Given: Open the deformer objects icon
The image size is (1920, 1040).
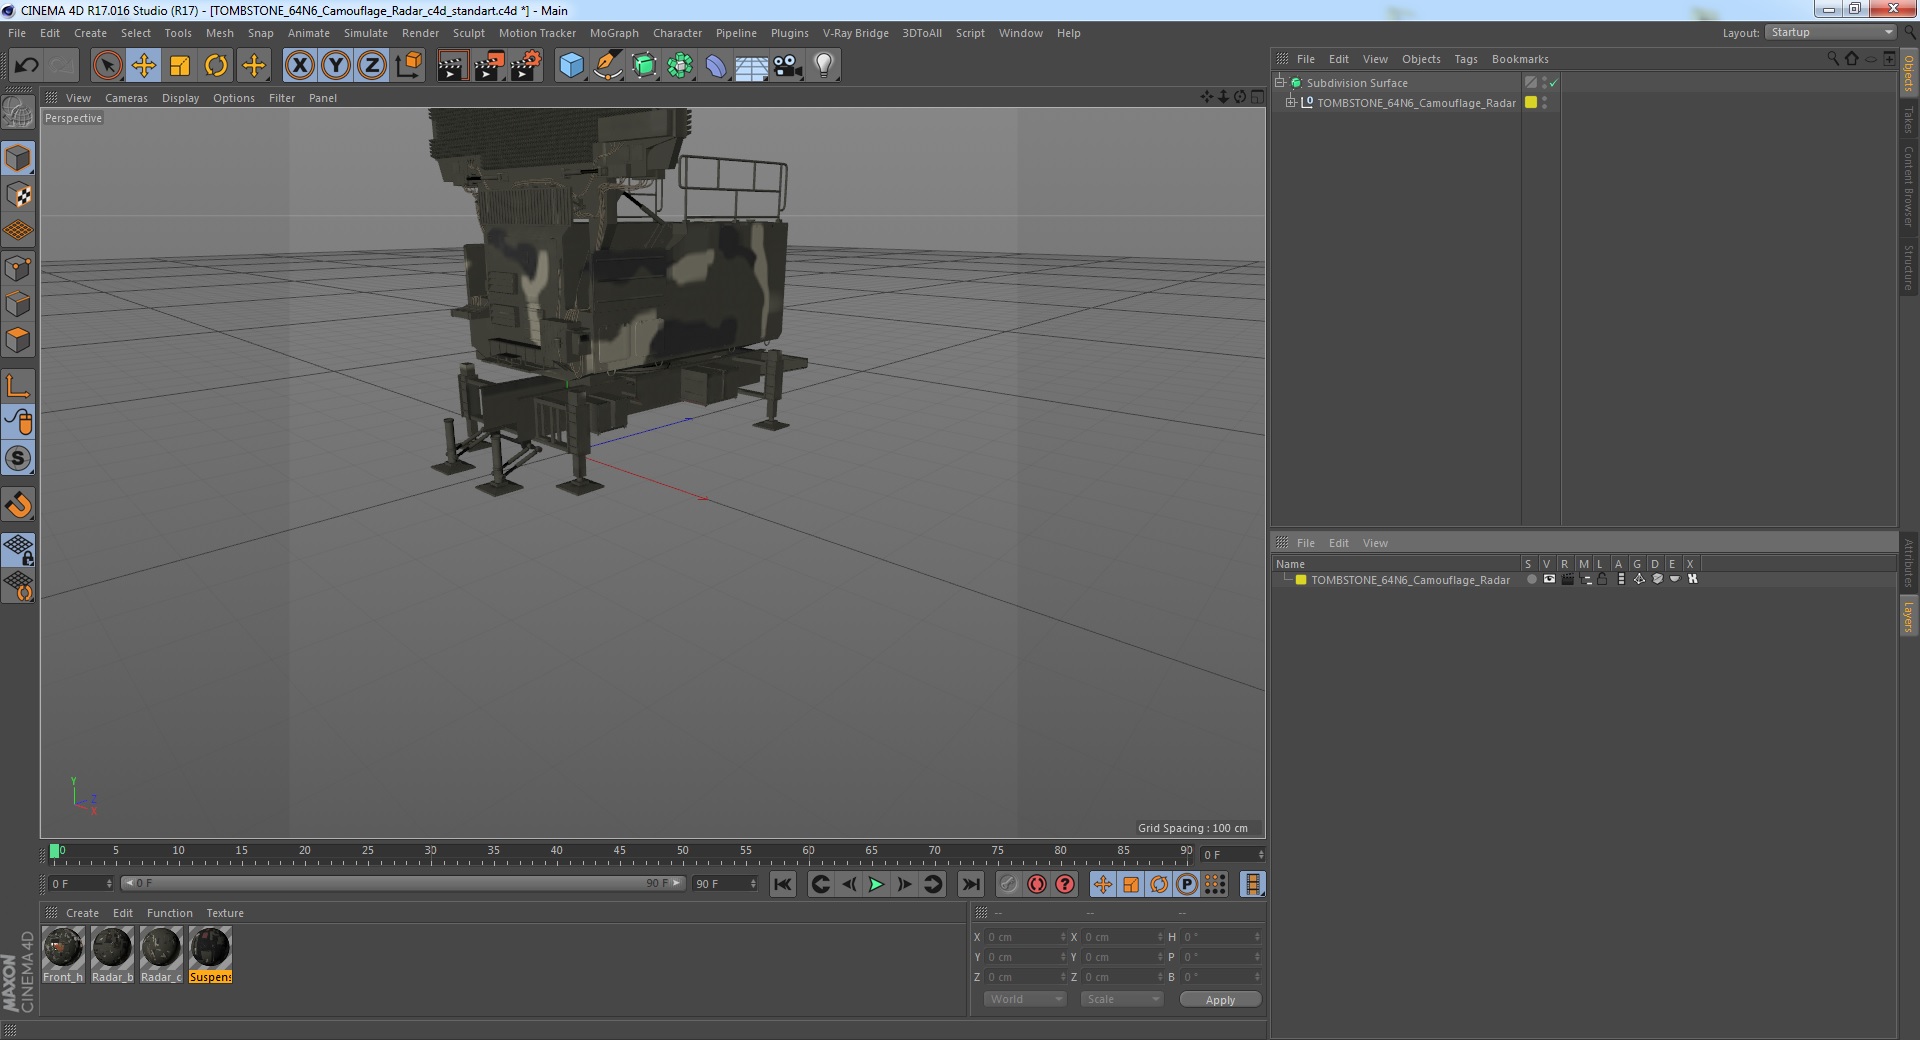Looking at the screenshot, I should click(716, 66).
